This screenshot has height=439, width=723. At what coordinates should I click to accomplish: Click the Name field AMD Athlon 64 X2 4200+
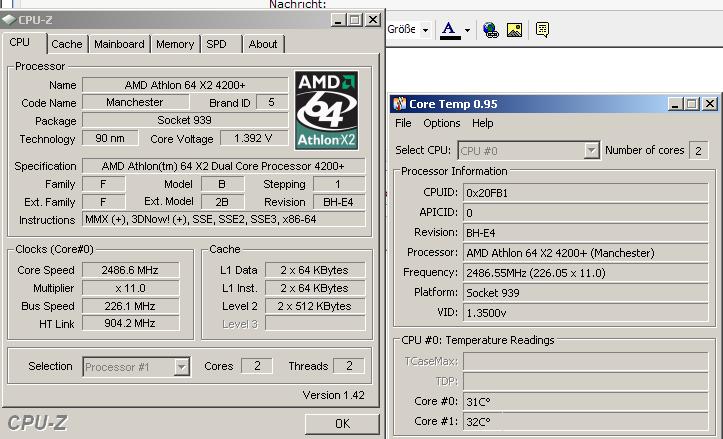click(185, 85)
